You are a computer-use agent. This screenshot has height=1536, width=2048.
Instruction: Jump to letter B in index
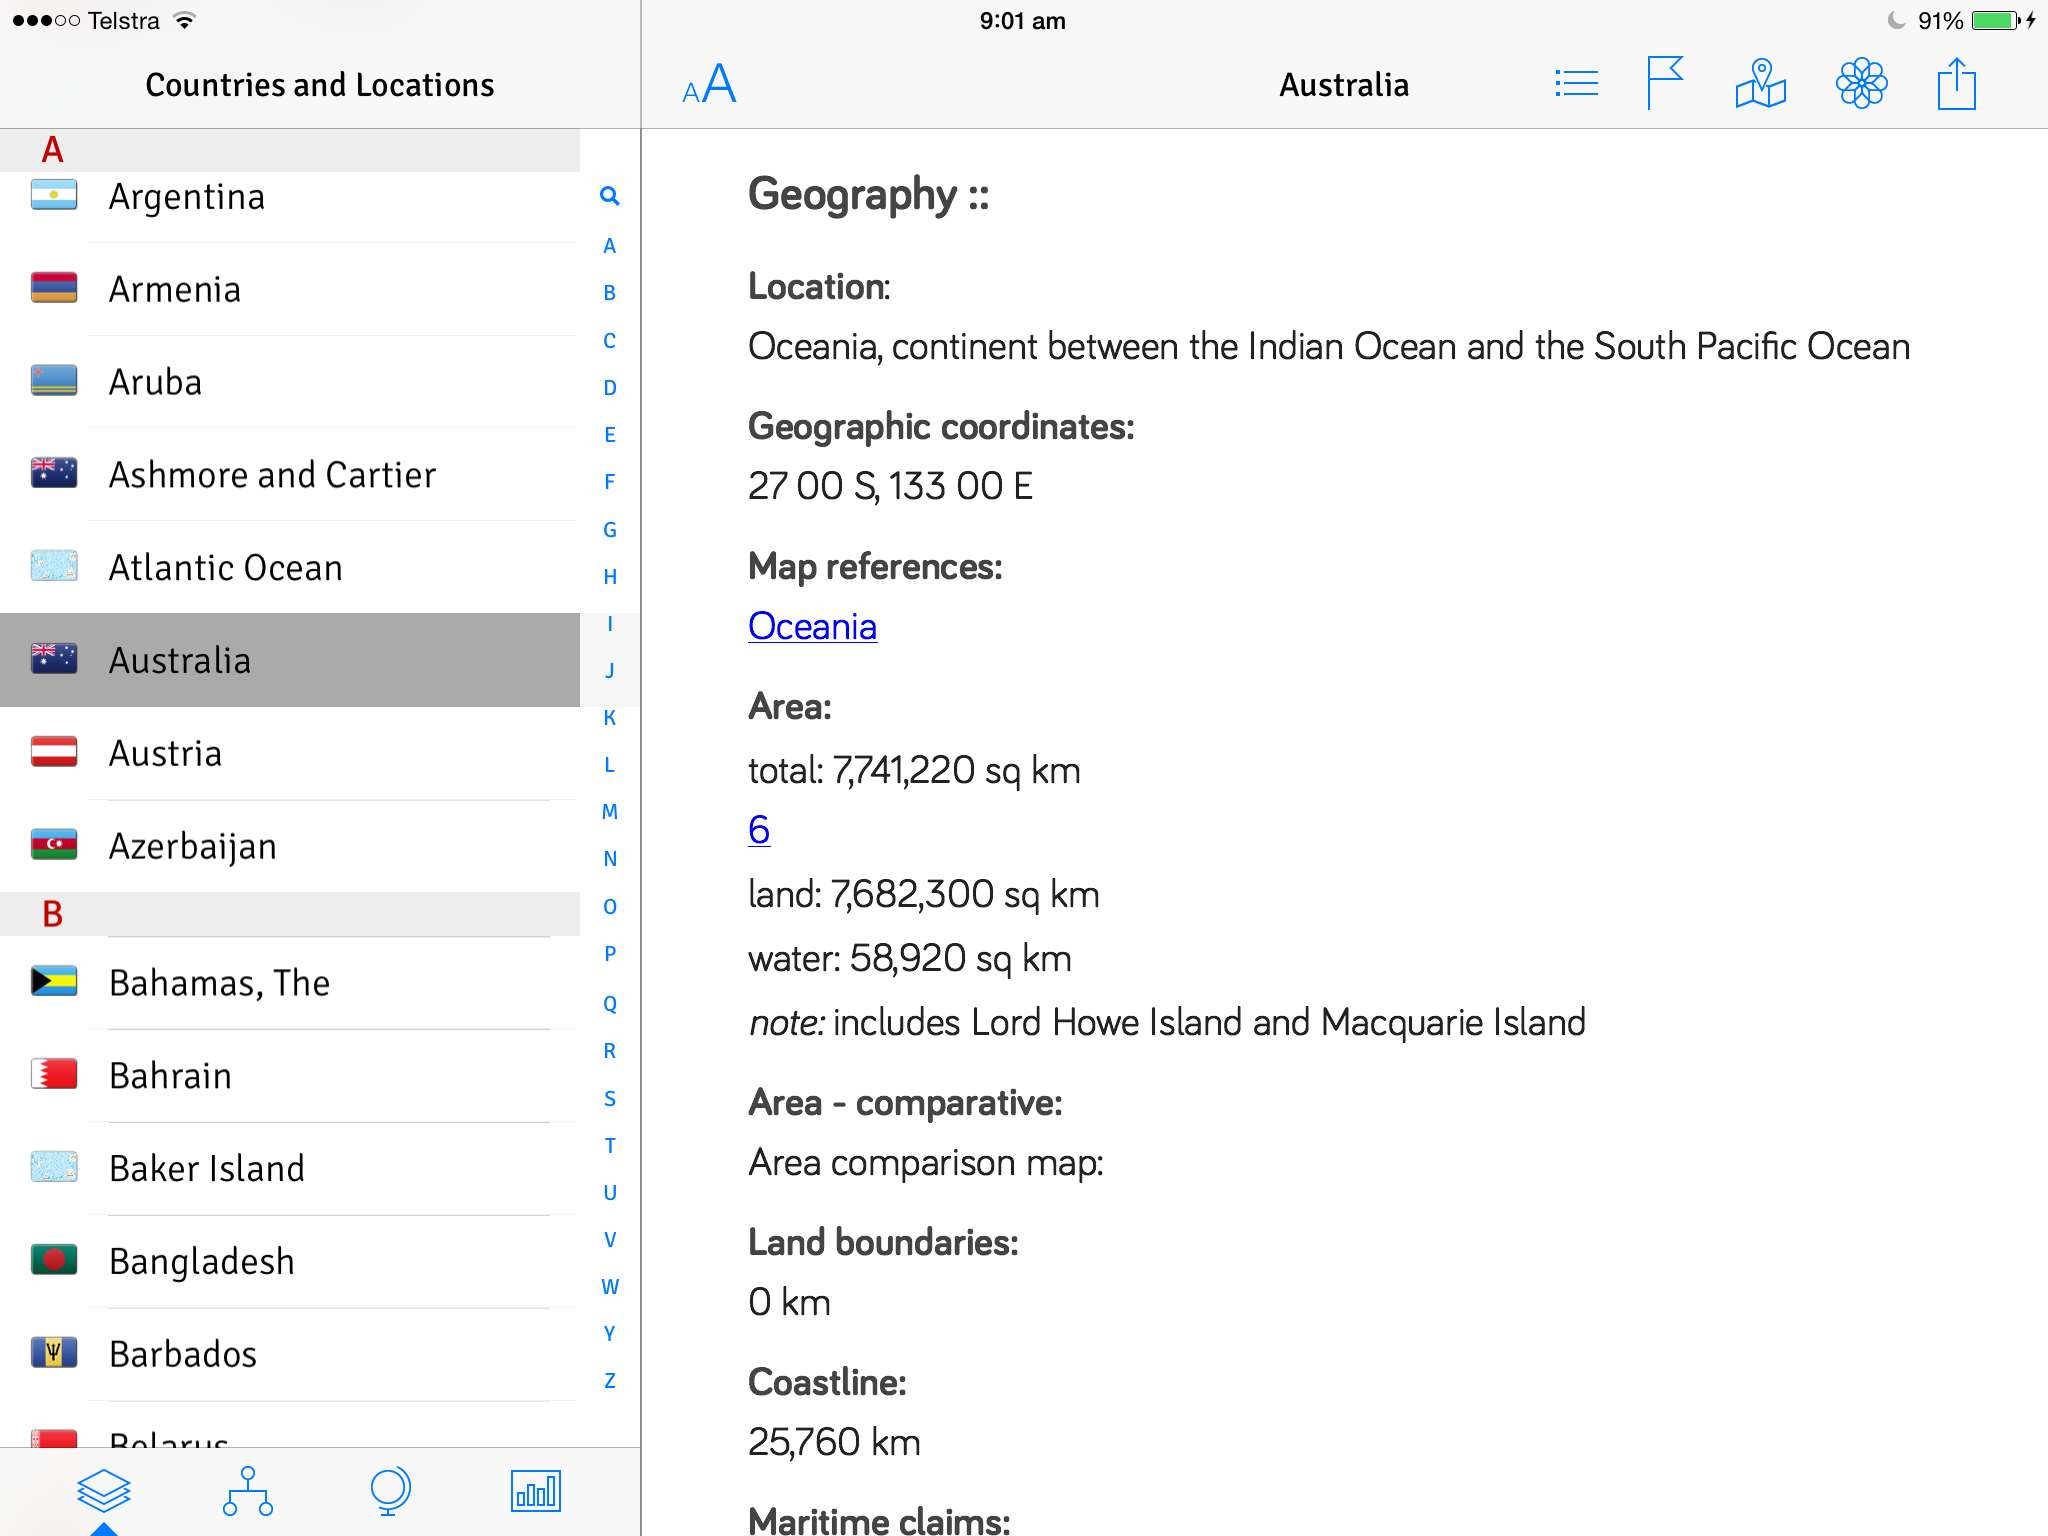pyautogui.click(x=609, y=293)
